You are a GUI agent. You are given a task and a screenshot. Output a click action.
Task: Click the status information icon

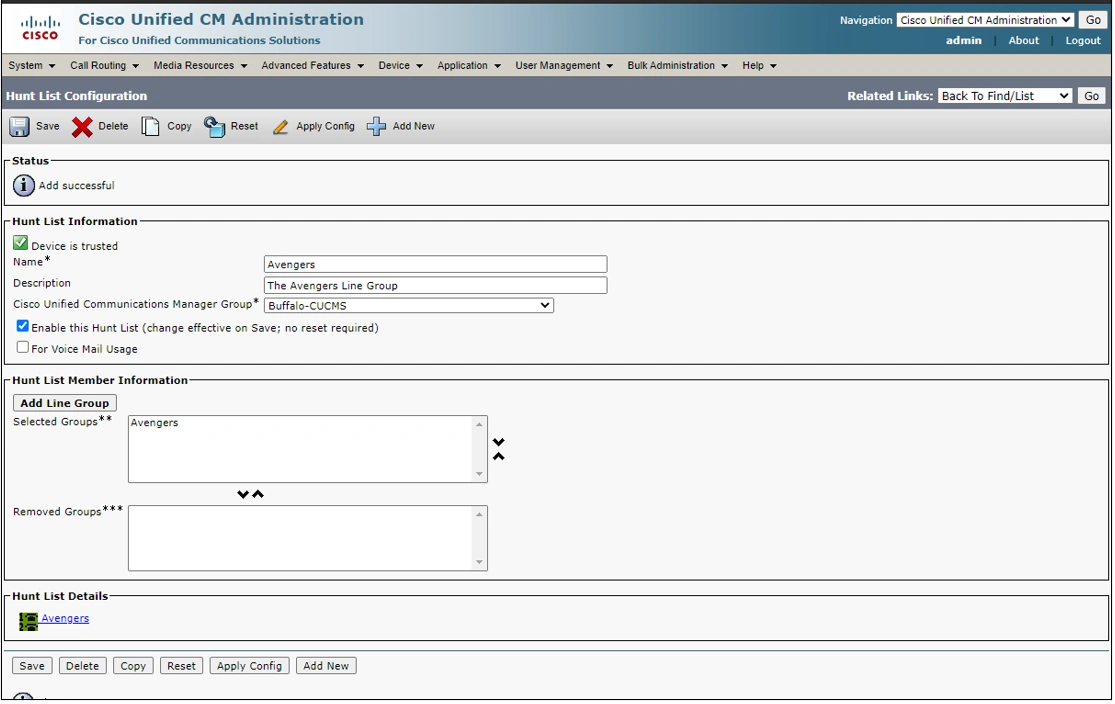tap(23, 186)
